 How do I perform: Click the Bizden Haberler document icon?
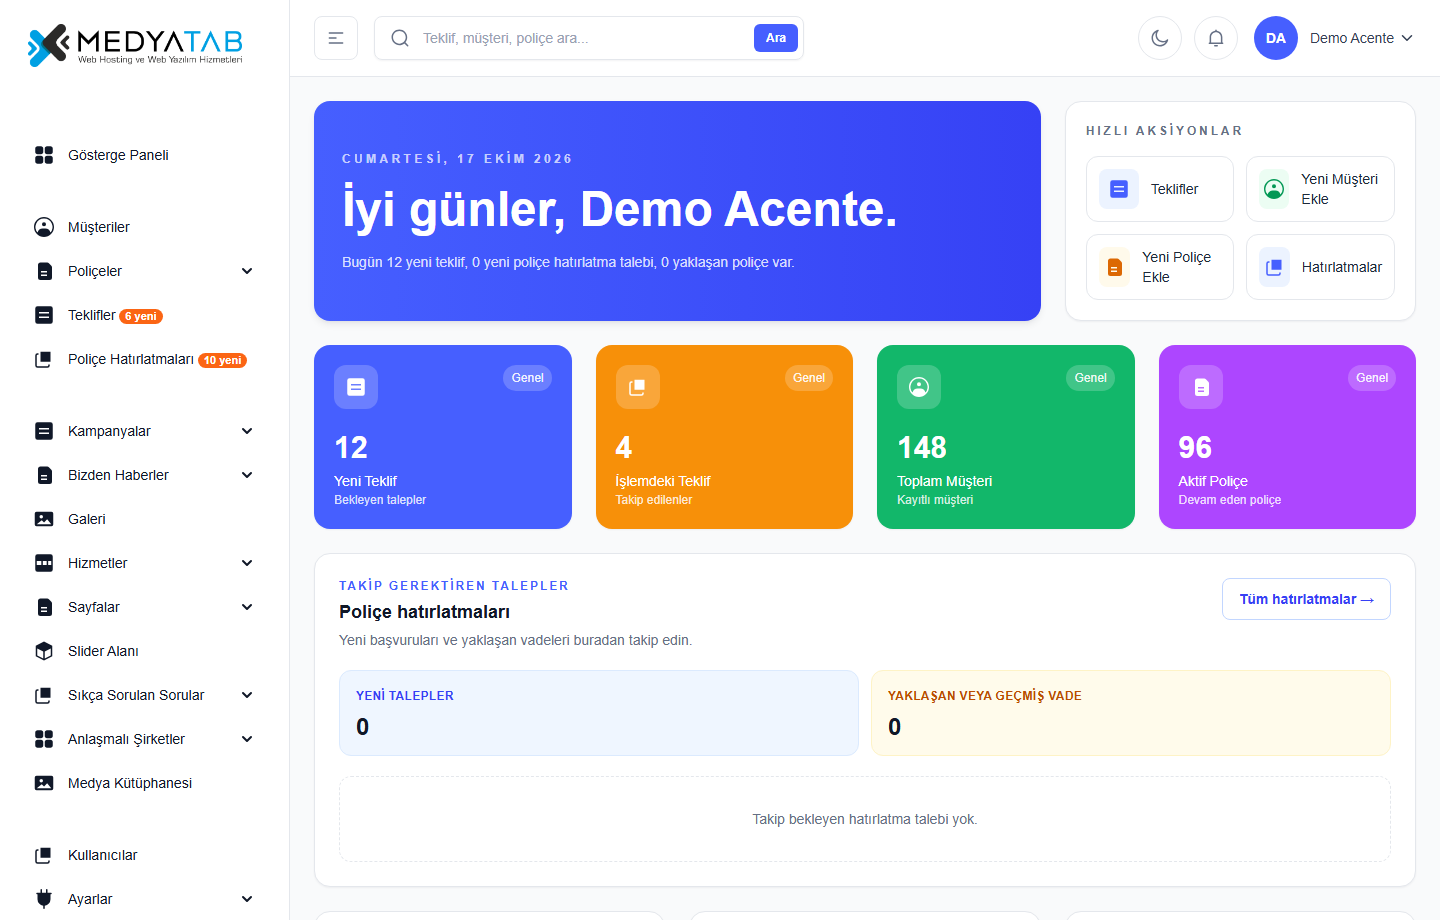(x=44, y=475)
